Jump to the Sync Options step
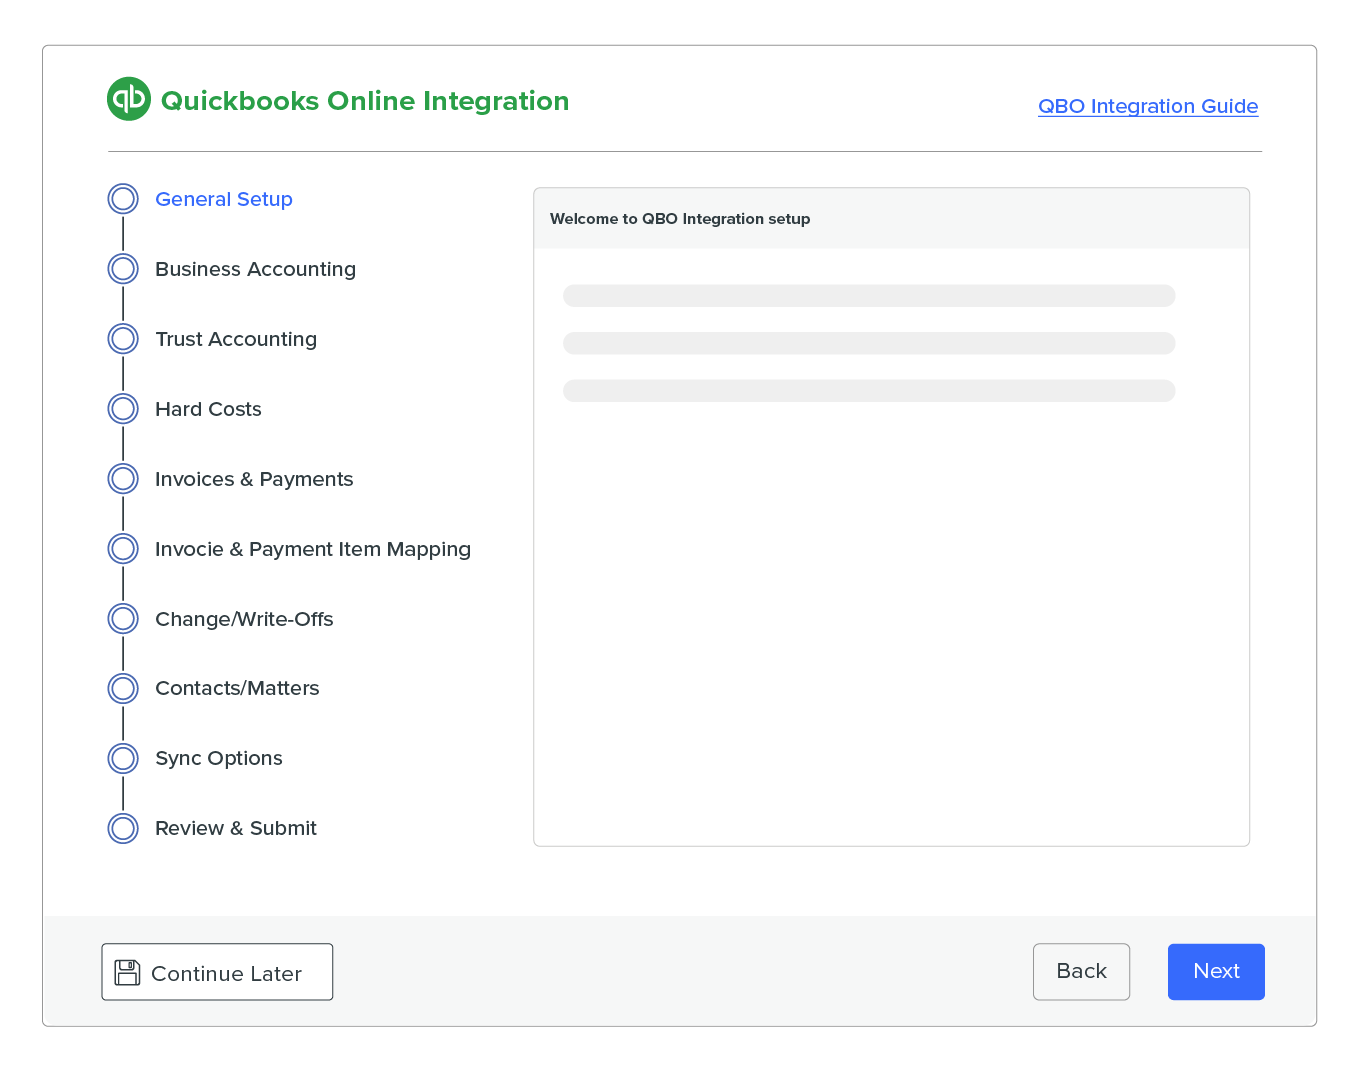The width and height of the screenshot is (1359, 1071). (x=122, y=758)
